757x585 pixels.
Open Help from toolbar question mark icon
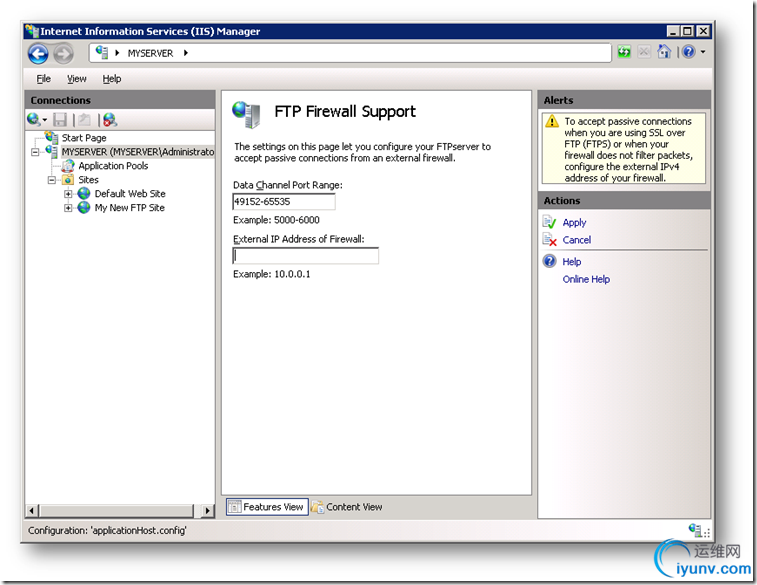pos(688,52)
